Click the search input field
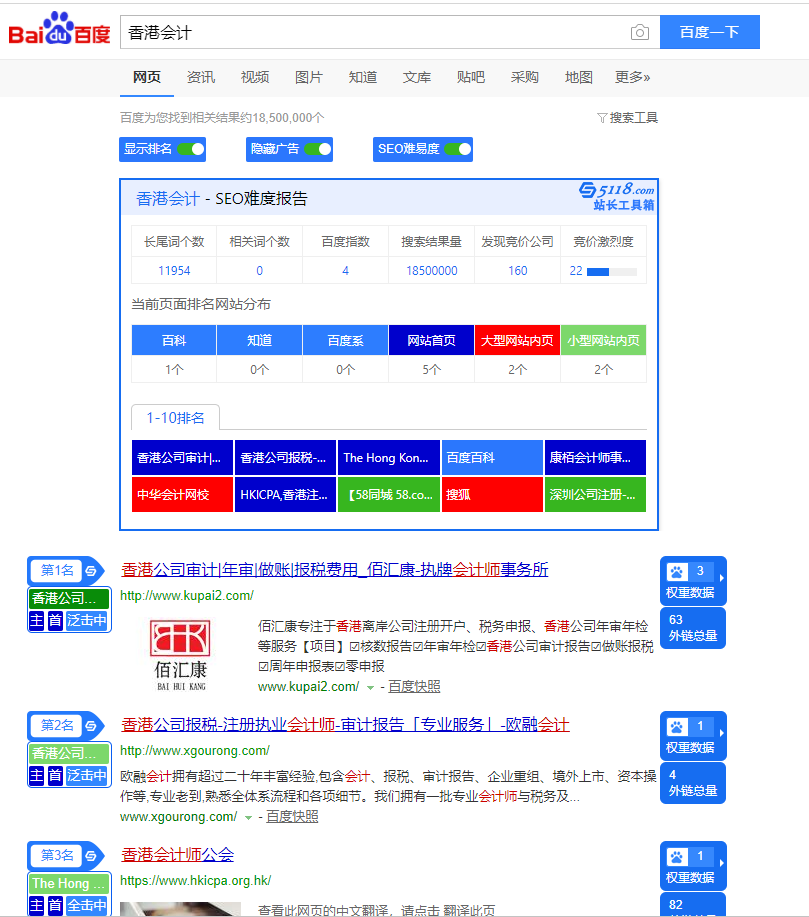Screen dimensions: 809x917 click(x=374, y=32)
